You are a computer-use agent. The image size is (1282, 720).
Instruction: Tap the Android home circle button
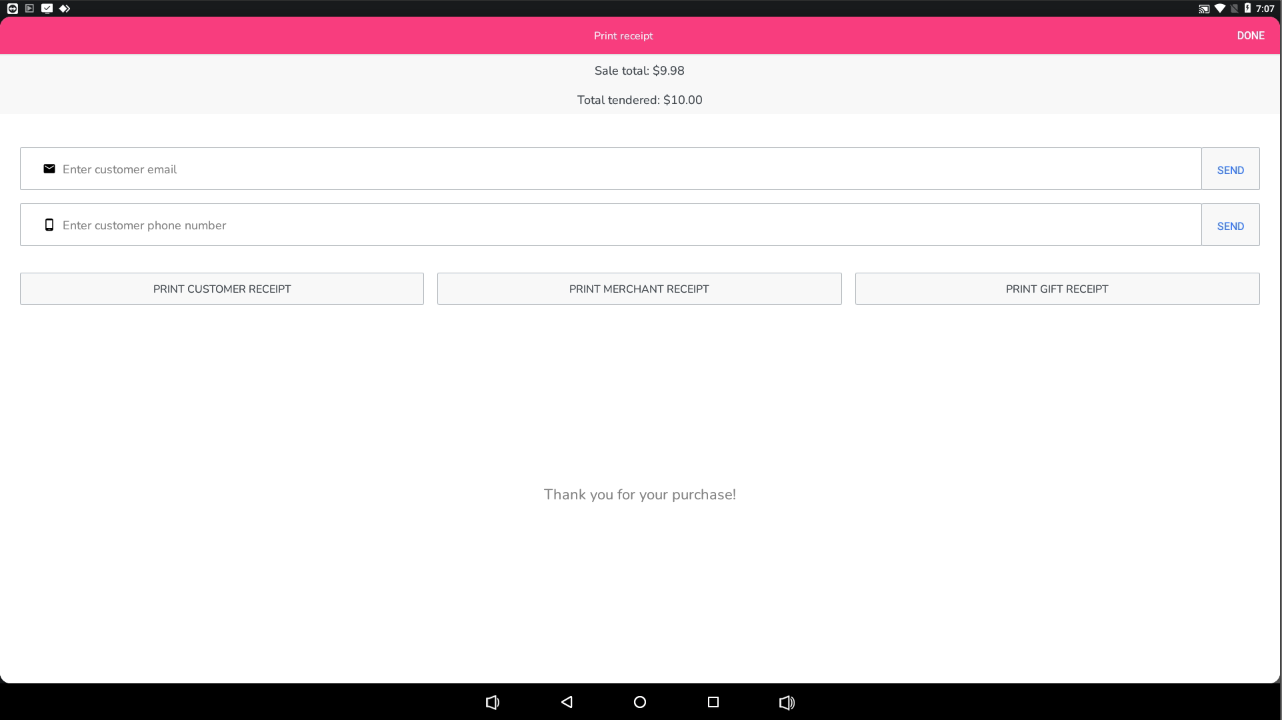640,702
